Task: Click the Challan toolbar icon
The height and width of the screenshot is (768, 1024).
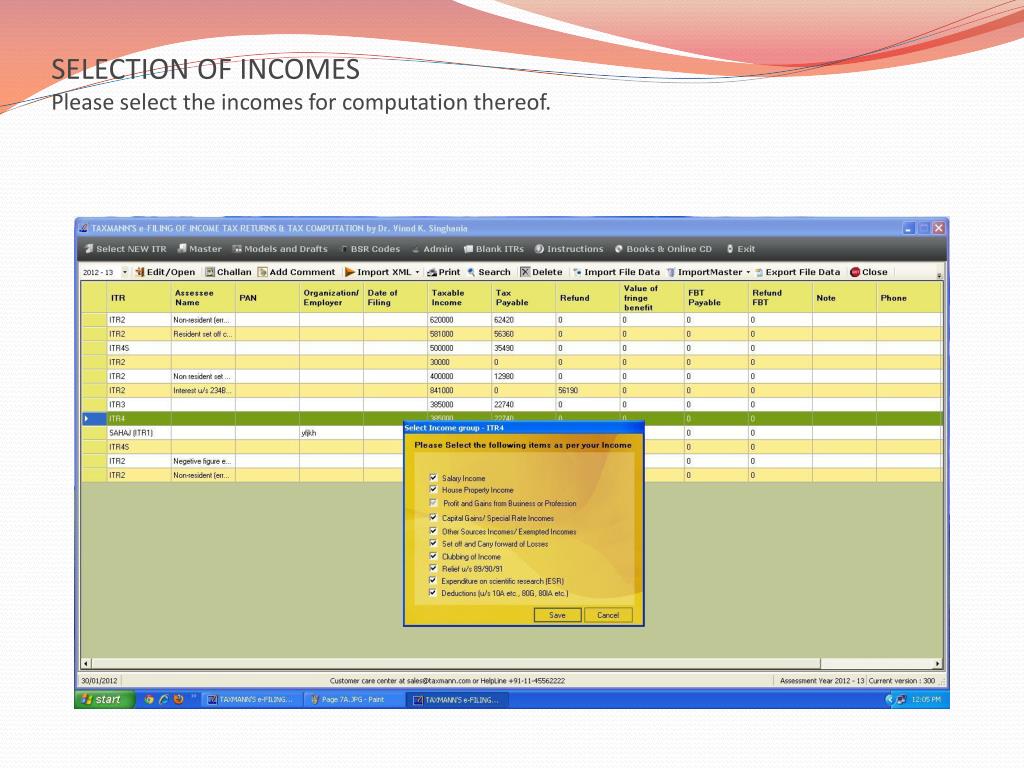Action: [x=210, y=272]
